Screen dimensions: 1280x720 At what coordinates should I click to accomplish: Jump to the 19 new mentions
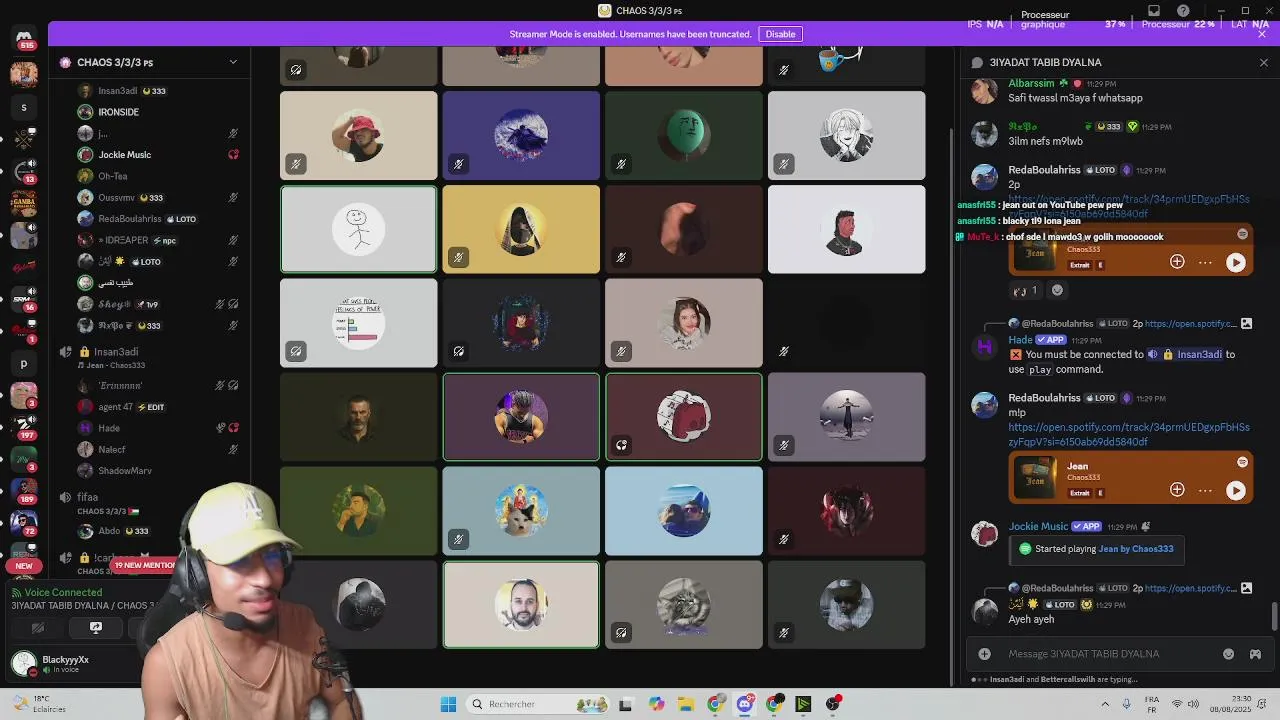point(144,565)
